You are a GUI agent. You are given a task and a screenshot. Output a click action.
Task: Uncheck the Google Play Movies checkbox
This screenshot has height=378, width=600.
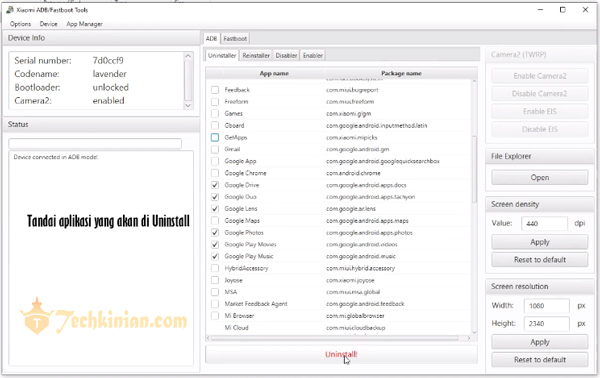pyautogui.click(x=215, y=244)
